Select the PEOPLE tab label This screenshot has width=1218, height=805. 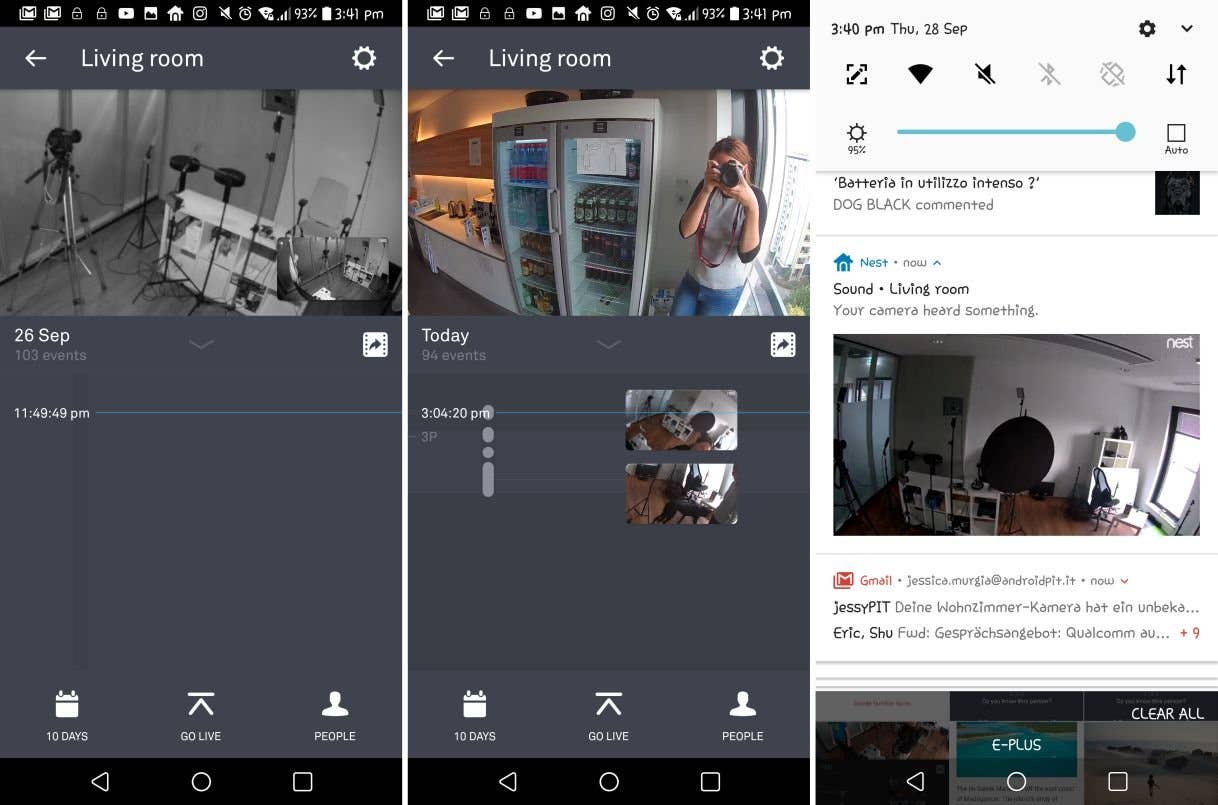coord(743,736)
